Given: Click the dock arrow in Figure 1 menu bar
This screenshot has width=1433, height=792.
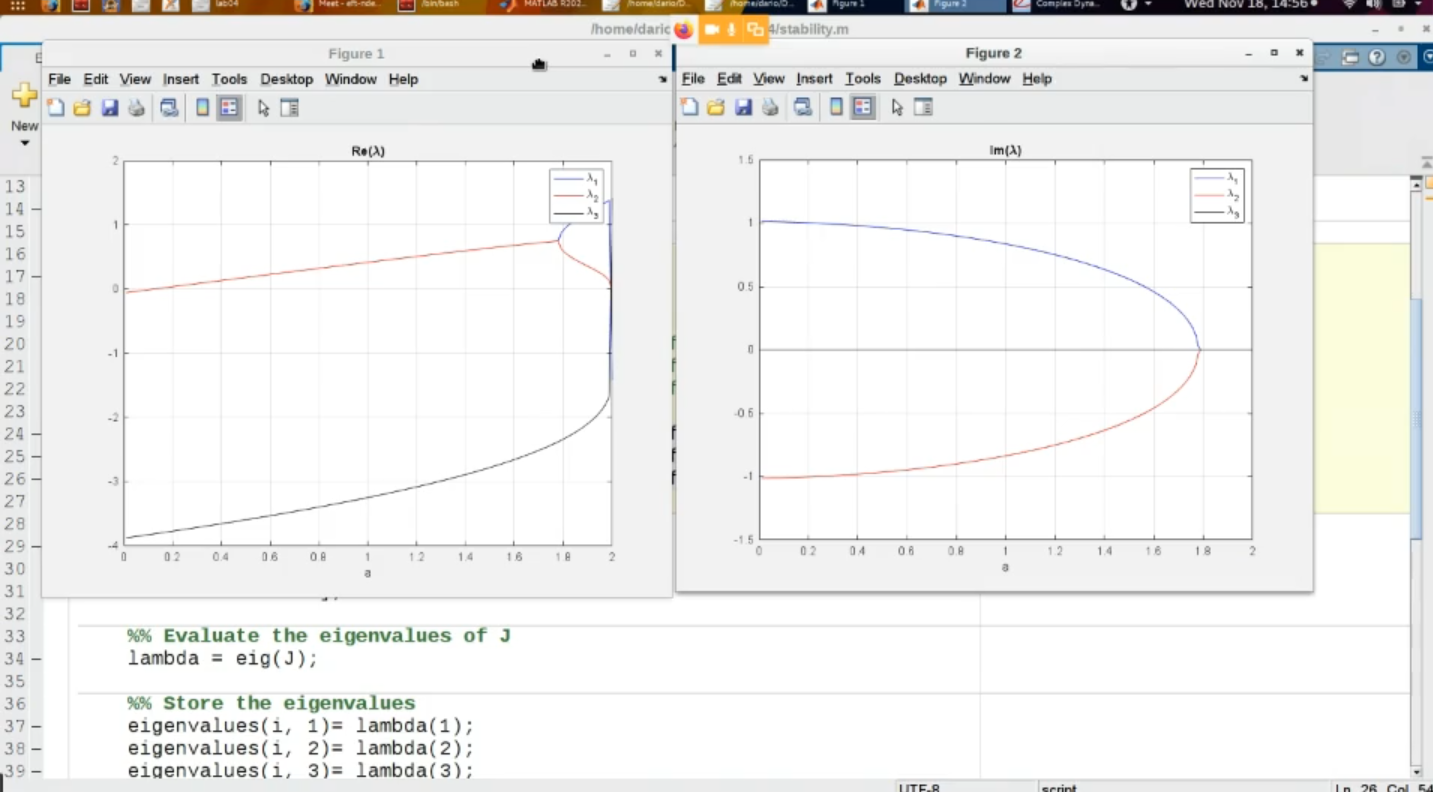Looking at the screenshot, I should pos(662,79).
